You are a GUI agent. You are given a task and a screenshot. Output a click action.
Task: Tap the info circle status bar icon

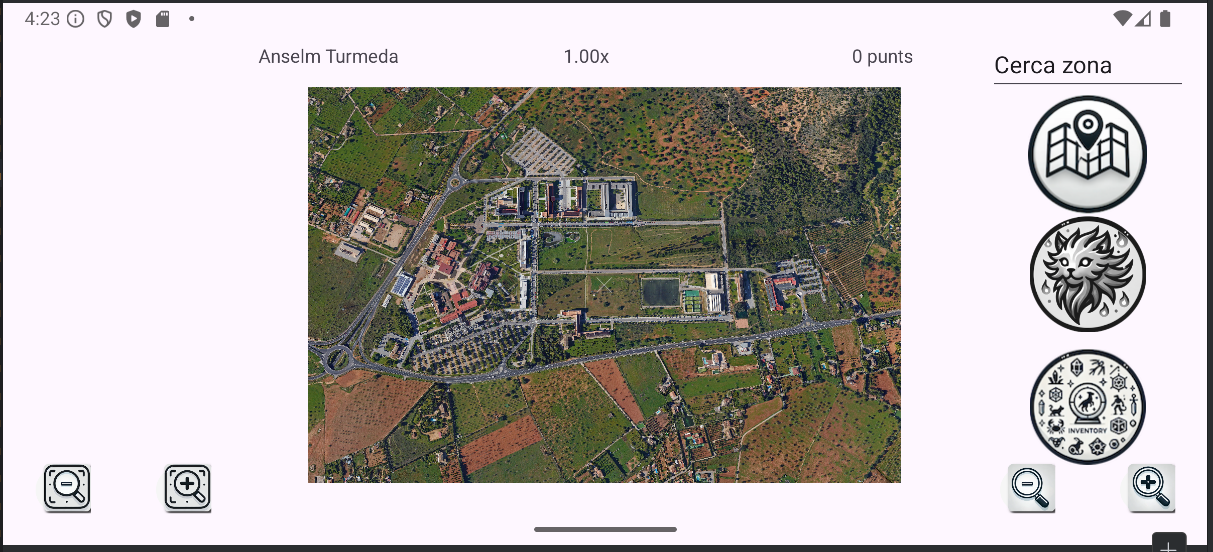click(x=76, y=19)
